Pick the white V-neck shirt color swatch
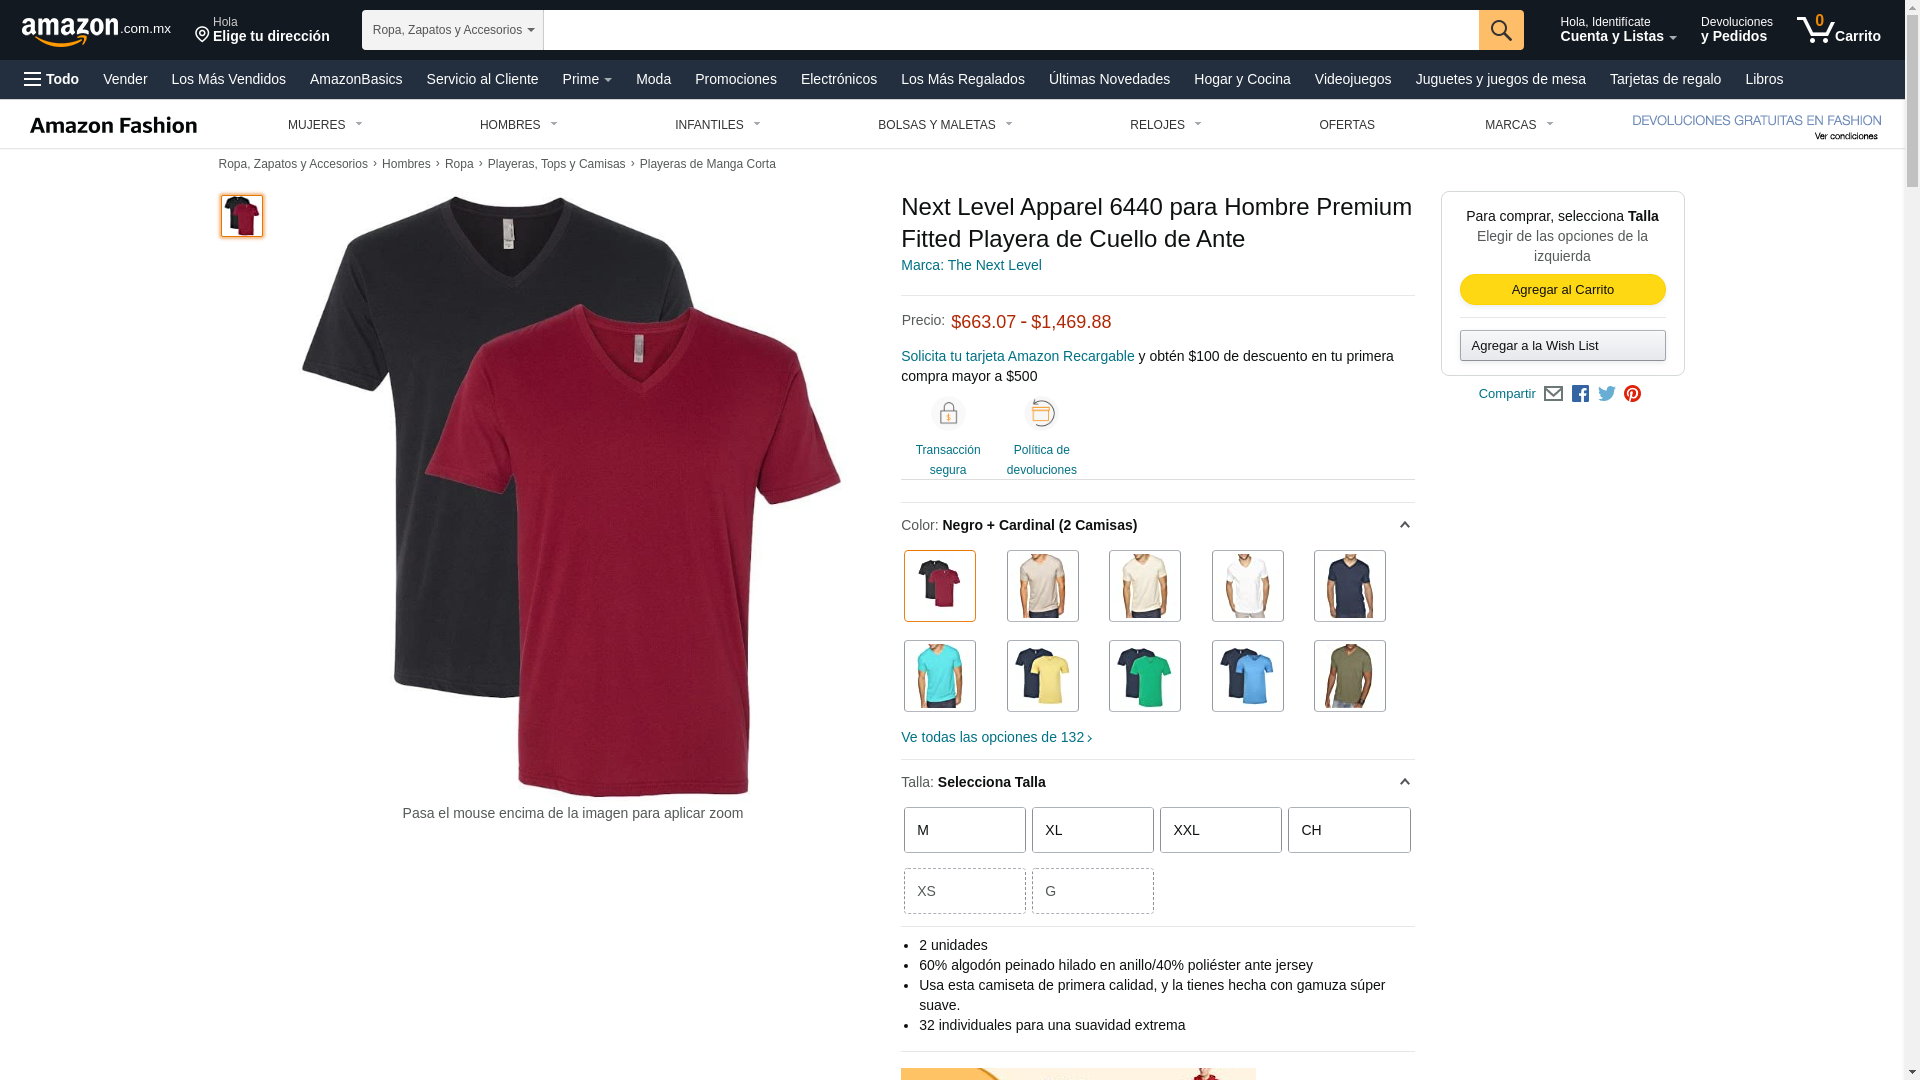The height and width of the screenshot is (1080, 1920). click(1248, 586)
